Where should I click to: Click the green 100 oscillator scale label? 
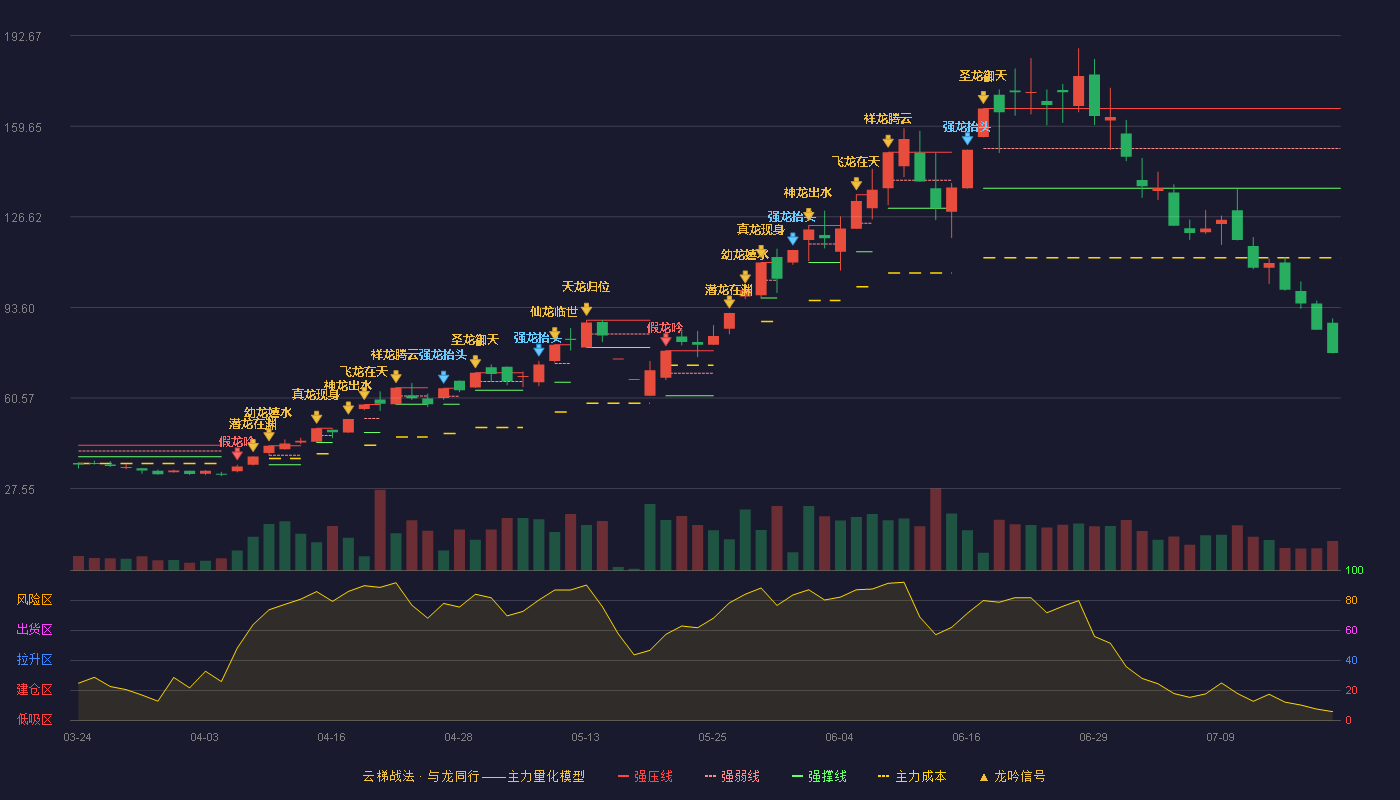click(x=1354, y=571)
